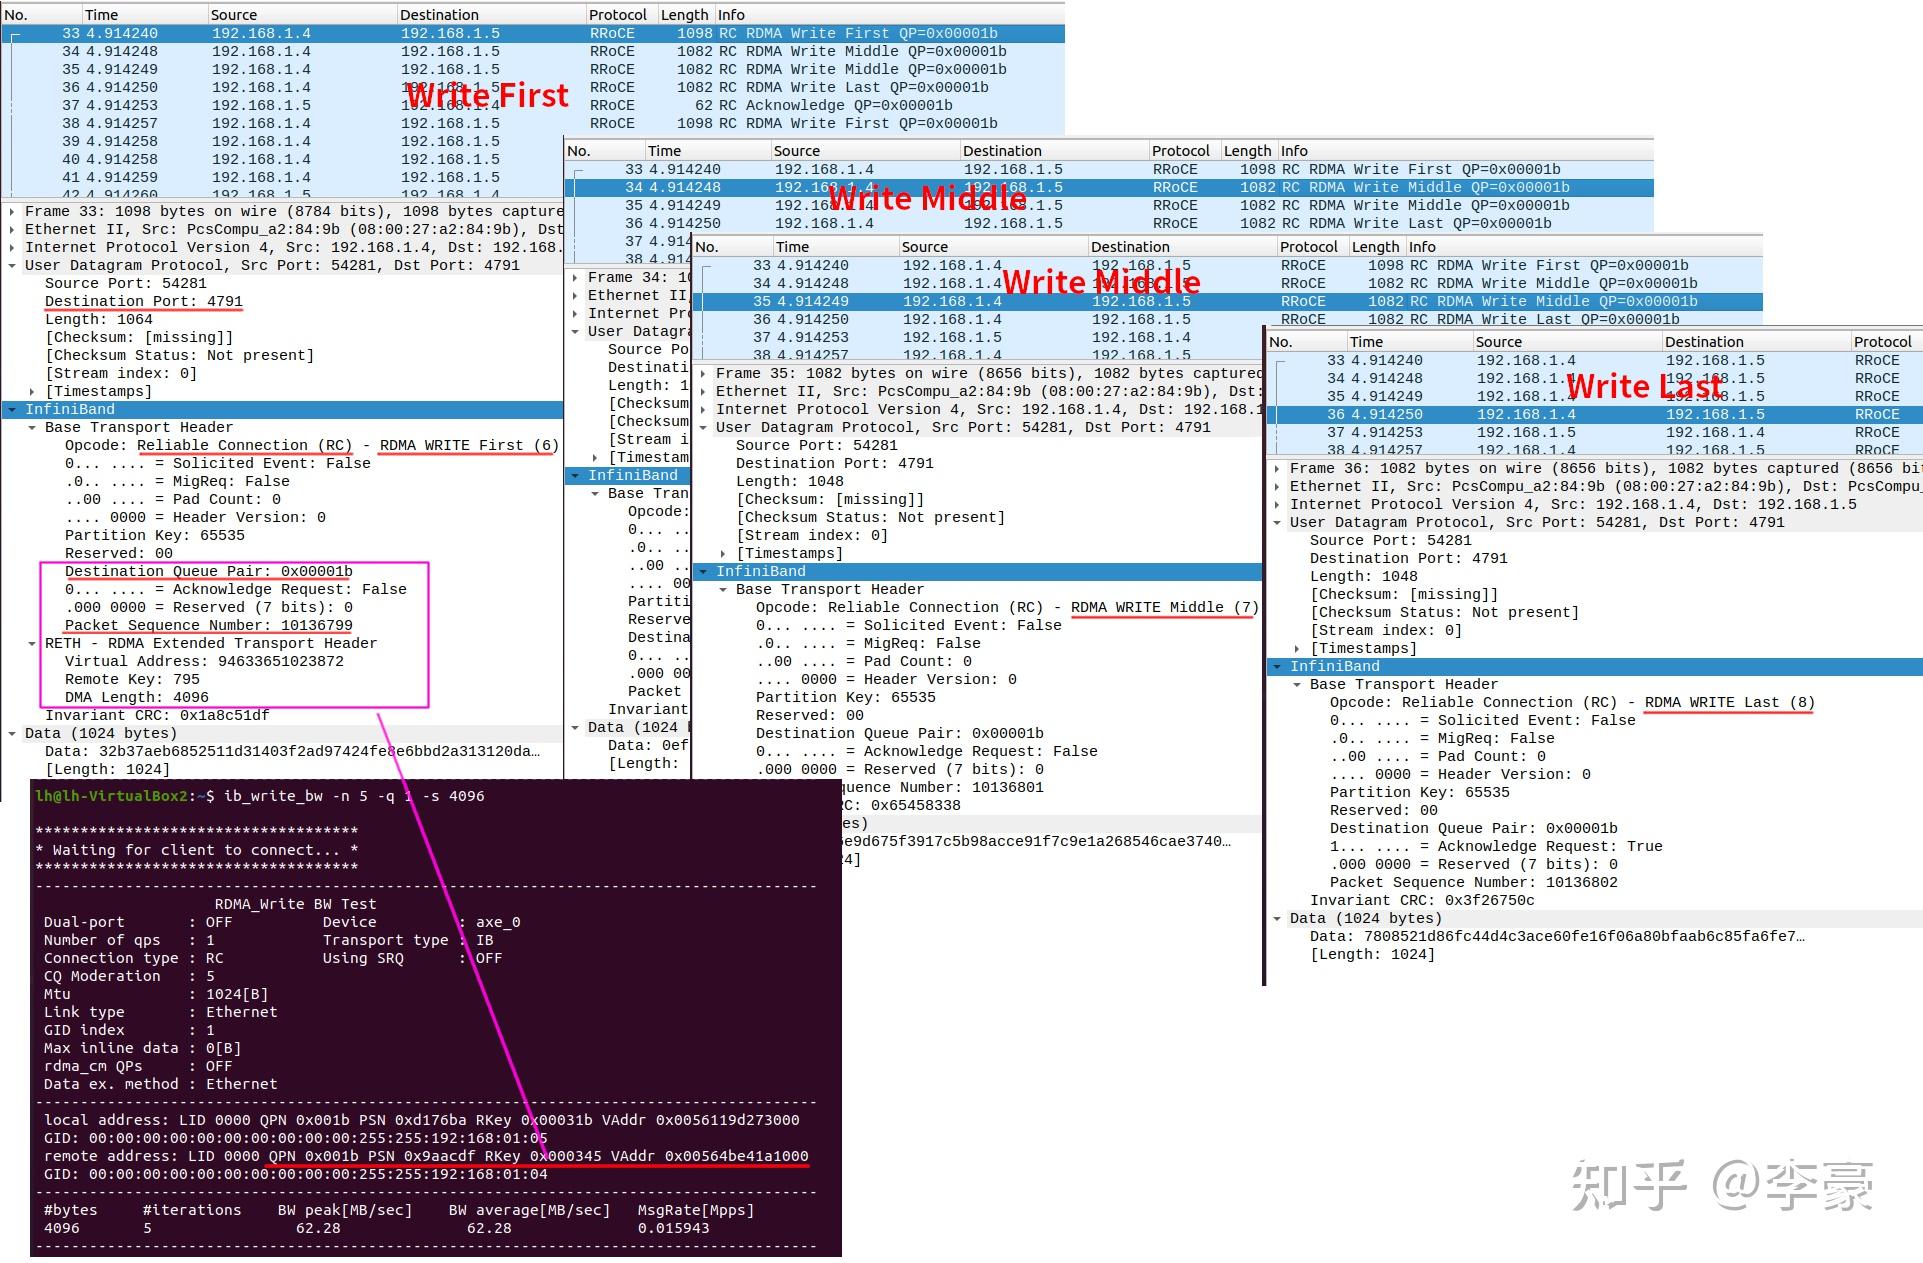This screenshot has height=1263, width=1923.
Task: Select the Packet Sequence Number 10136799 field
Action: point(209,625)
